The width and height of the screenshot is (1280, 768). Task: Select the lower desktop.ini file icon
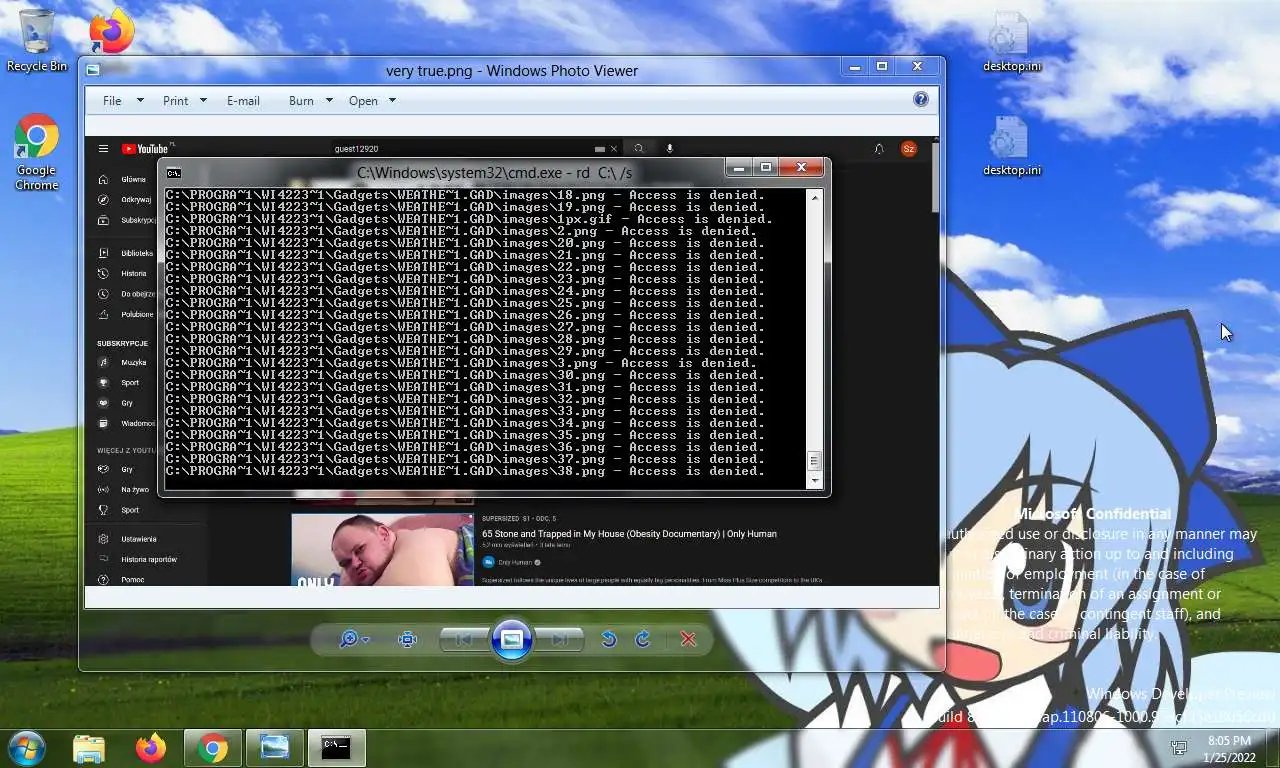(1011, 145)
